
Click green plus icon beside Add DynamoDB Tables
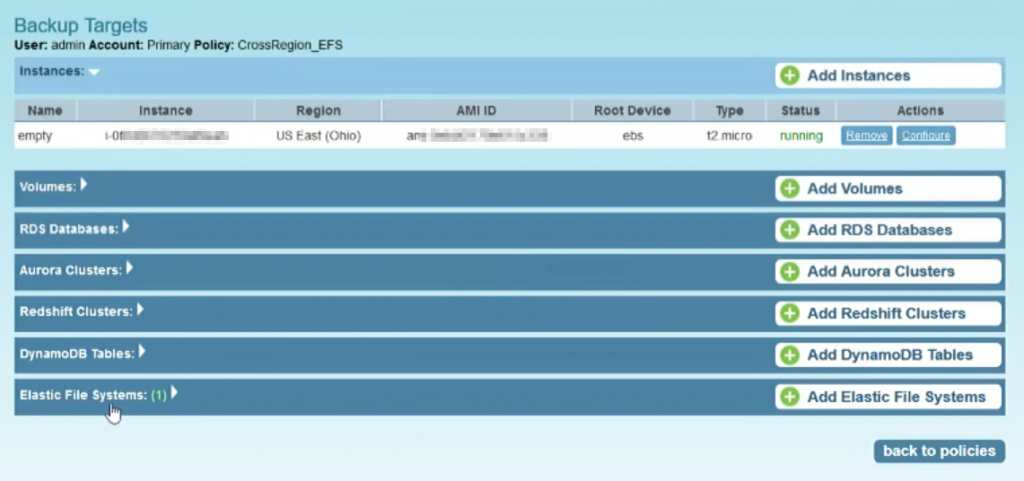point(790,355)
